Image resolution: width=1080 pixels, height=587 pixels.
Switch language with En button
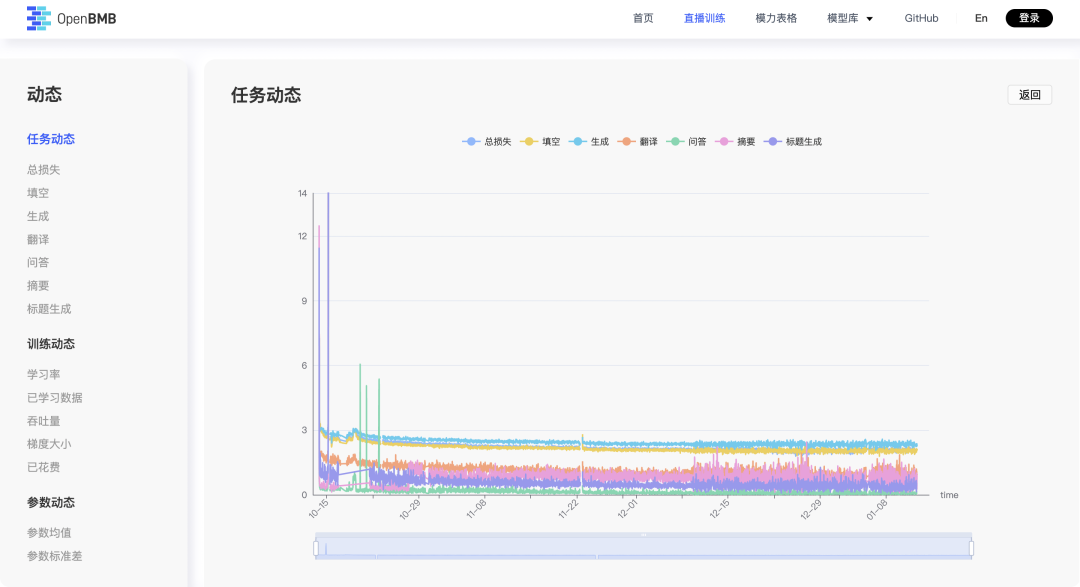(981, 19)
